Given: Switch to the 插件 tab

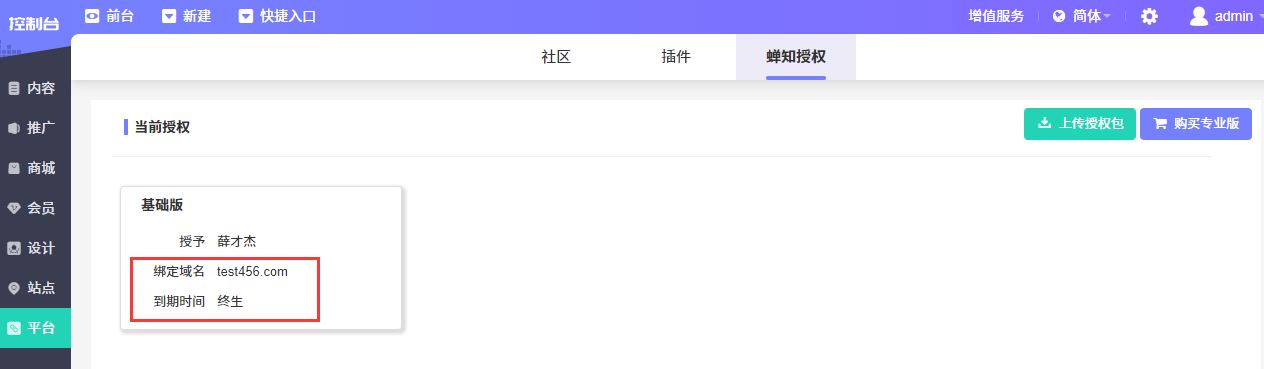Looking at the screenshot, I should click(676, 57).
